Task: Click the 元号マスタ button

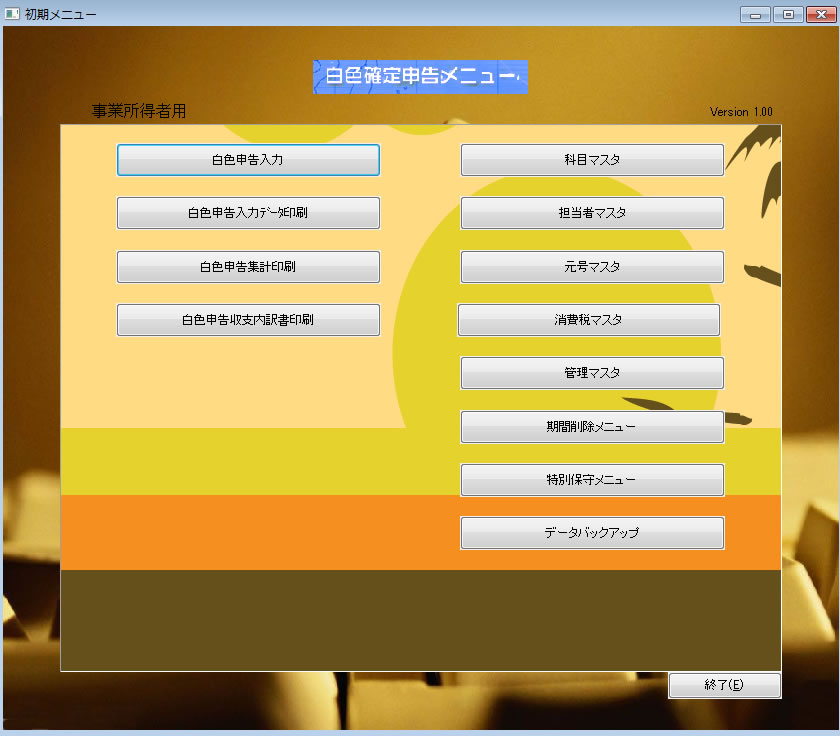Action: (592, 266)
